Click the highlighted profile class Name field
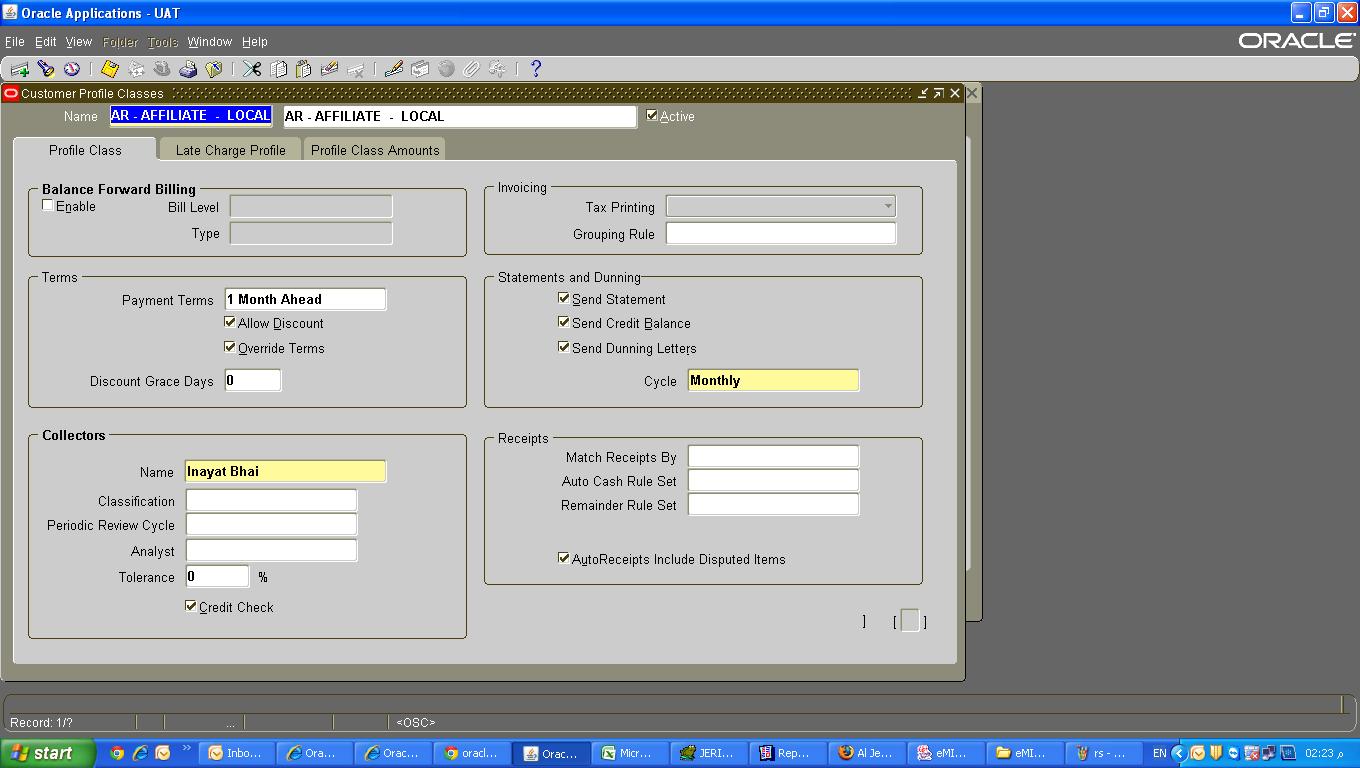The height and width of the screenshot is (768, 1360). pos(190,116)
